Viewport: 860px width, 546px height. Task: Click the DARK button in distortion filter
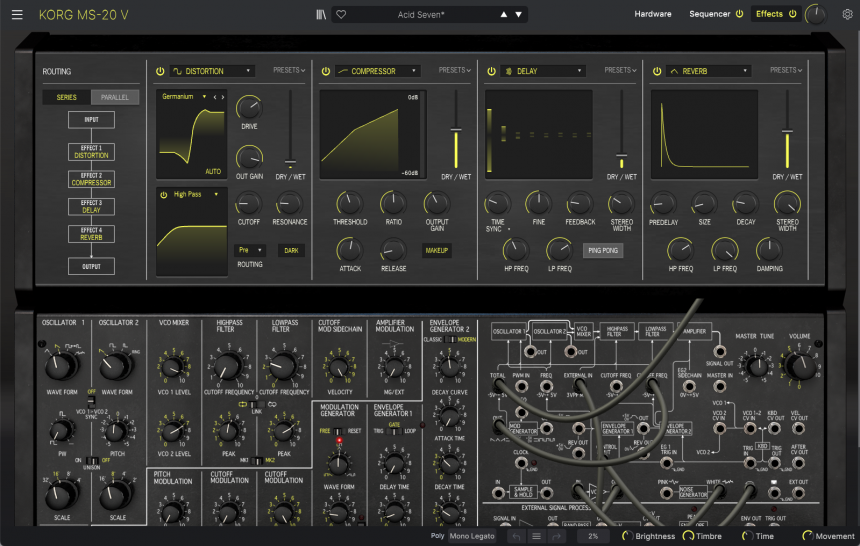click(291, 250)
